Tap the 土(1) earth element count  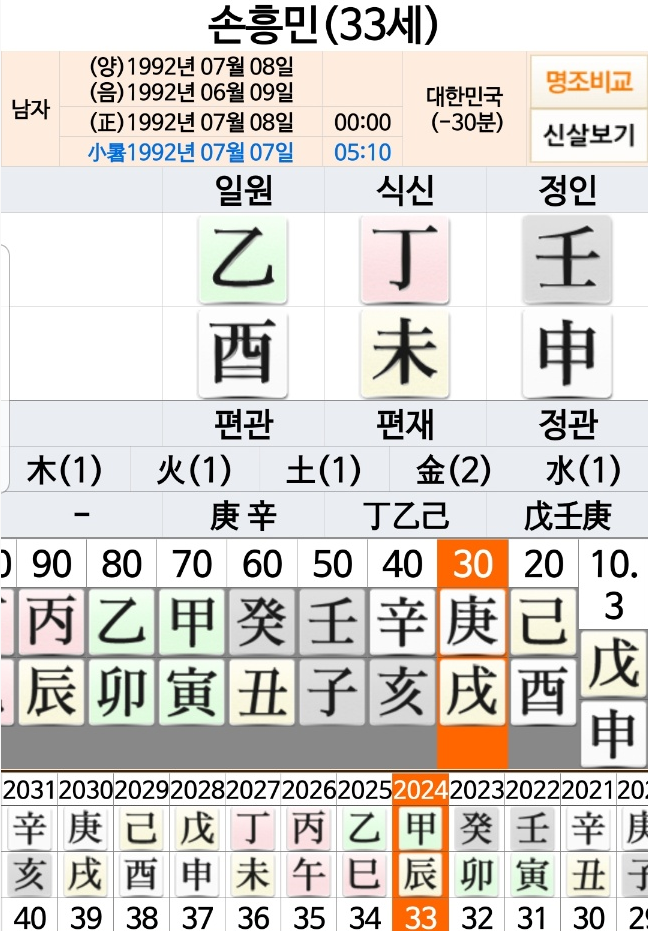[x=324, y=470]
